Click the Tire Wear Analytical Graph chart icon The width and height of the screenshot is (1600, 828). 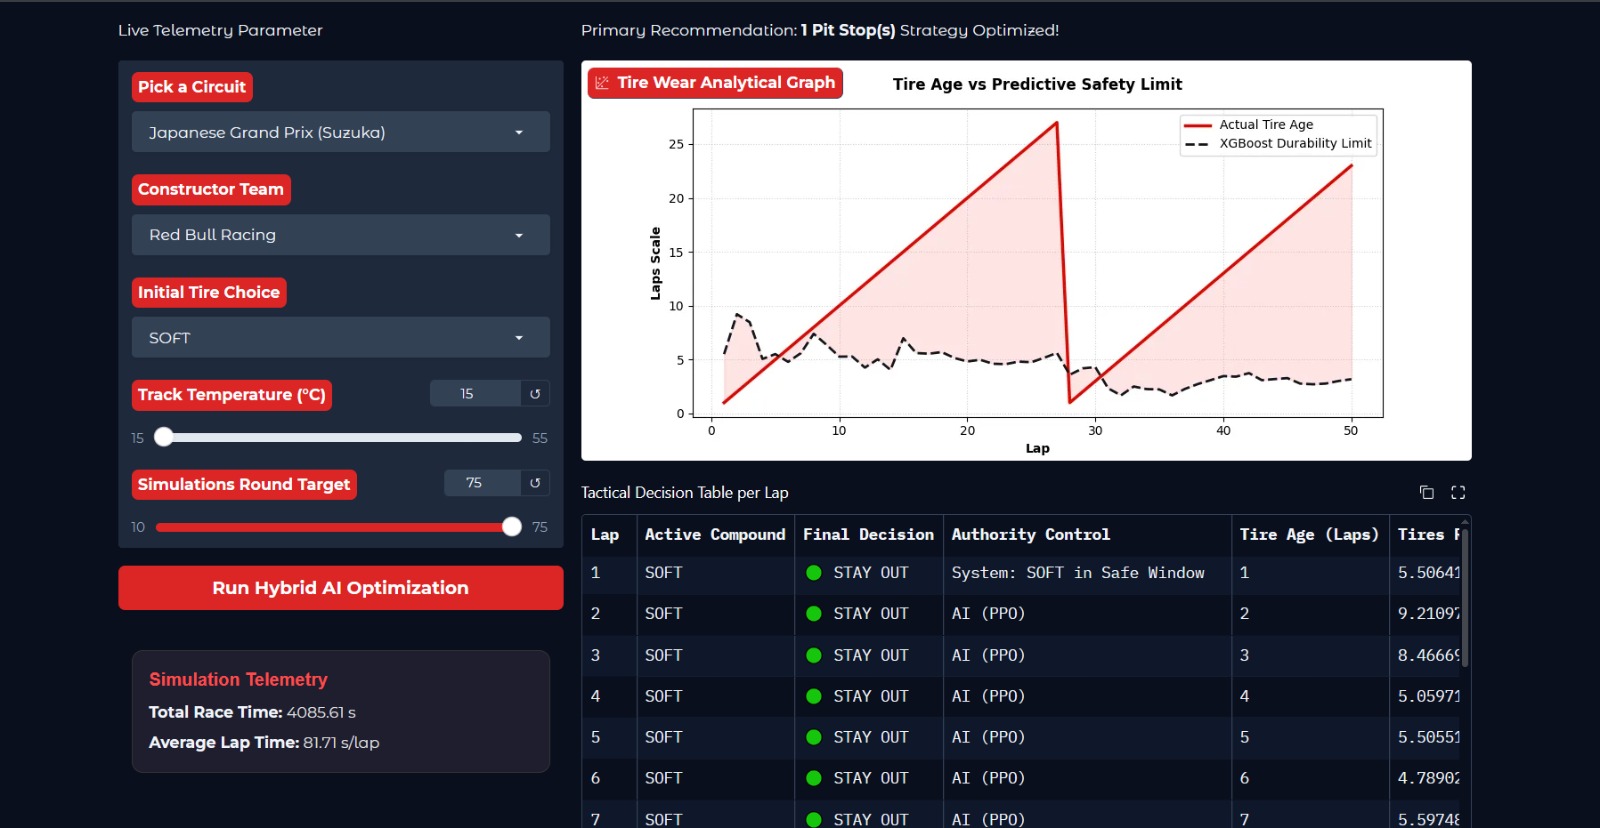point(602,83)
